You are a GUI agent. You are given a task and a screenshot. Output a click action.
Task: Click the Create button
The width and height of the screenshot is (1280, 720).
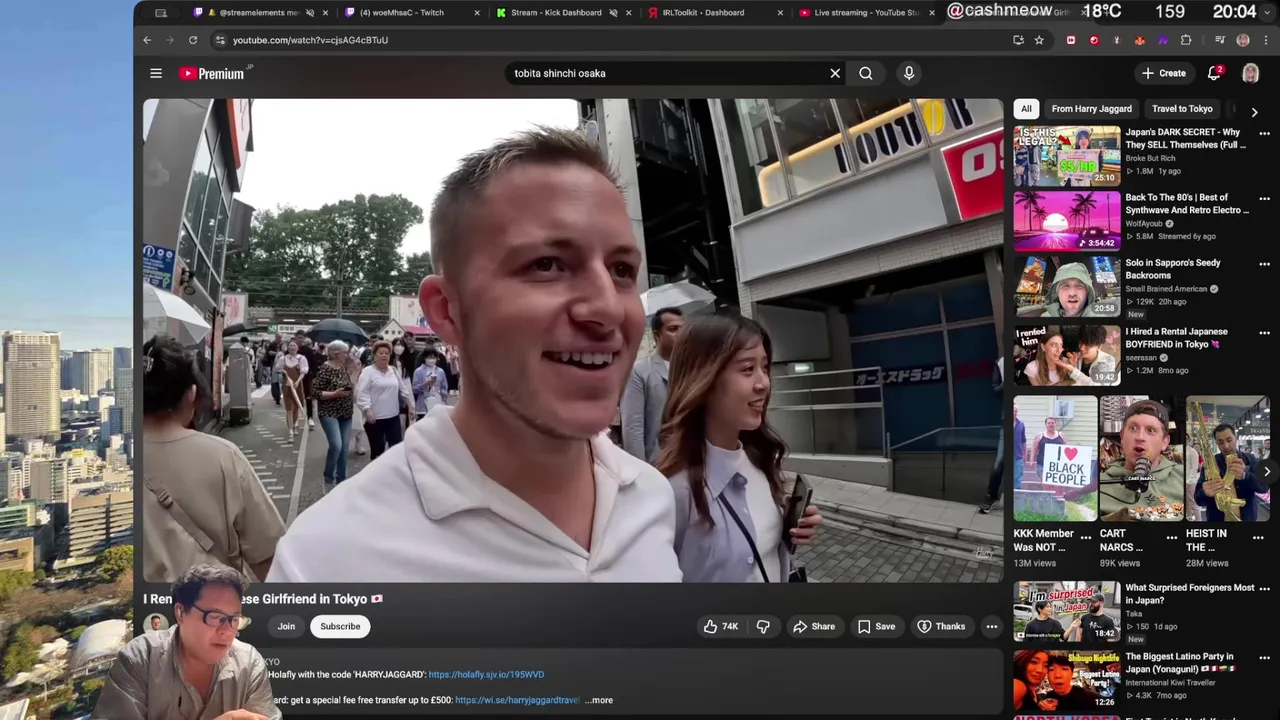[1164, 73]
